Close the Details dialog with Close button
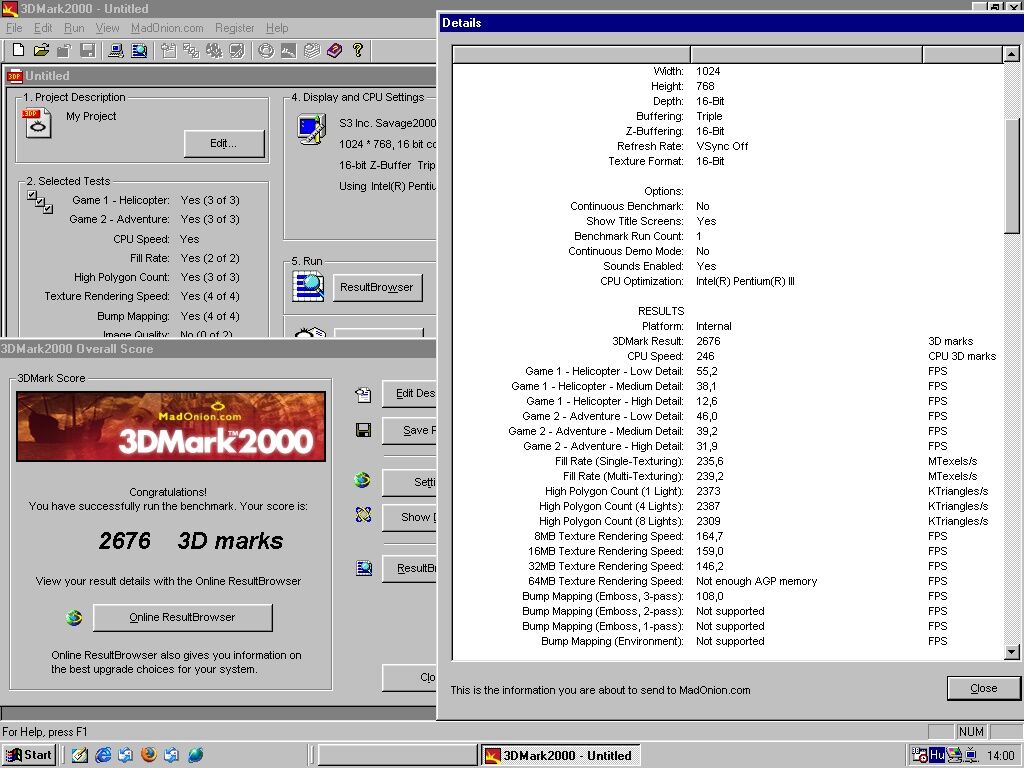Screen dimensions: 1024x768 [983, 688]
